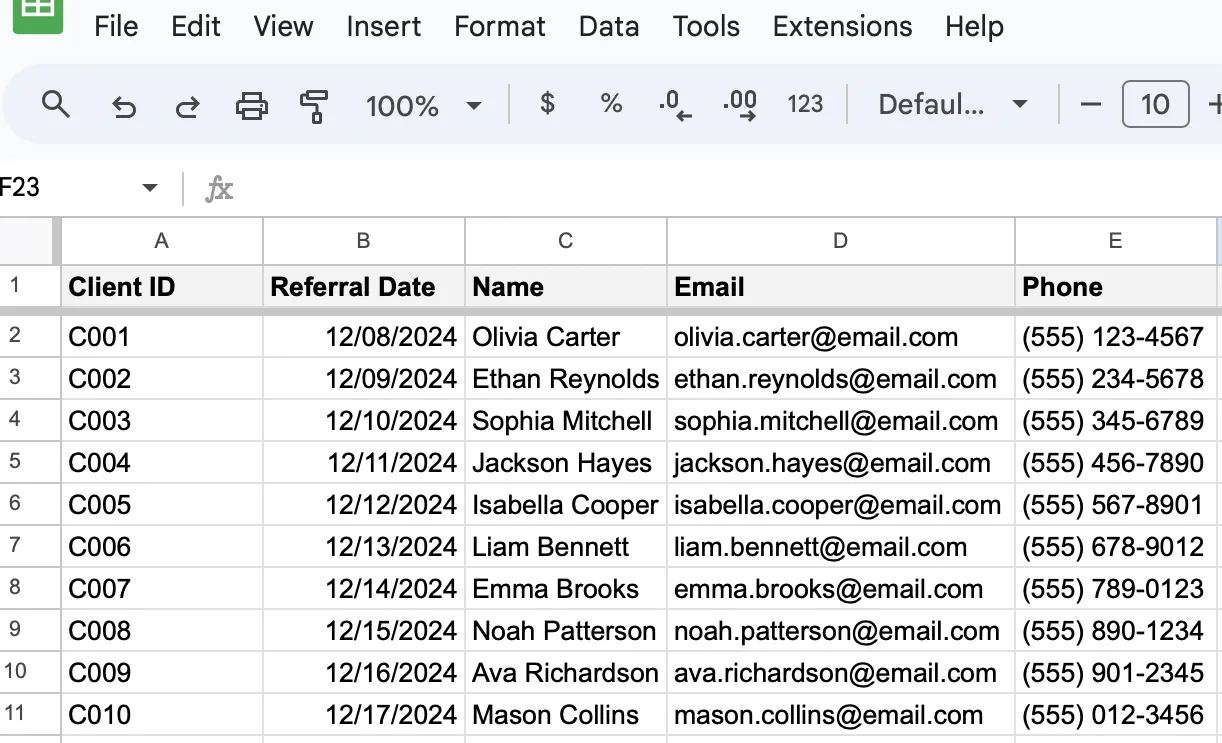The width and height of the screenshot is (1222, 743).
Task: Select the Sophia Mitchell name cell
Action: [x=566, y=421]
